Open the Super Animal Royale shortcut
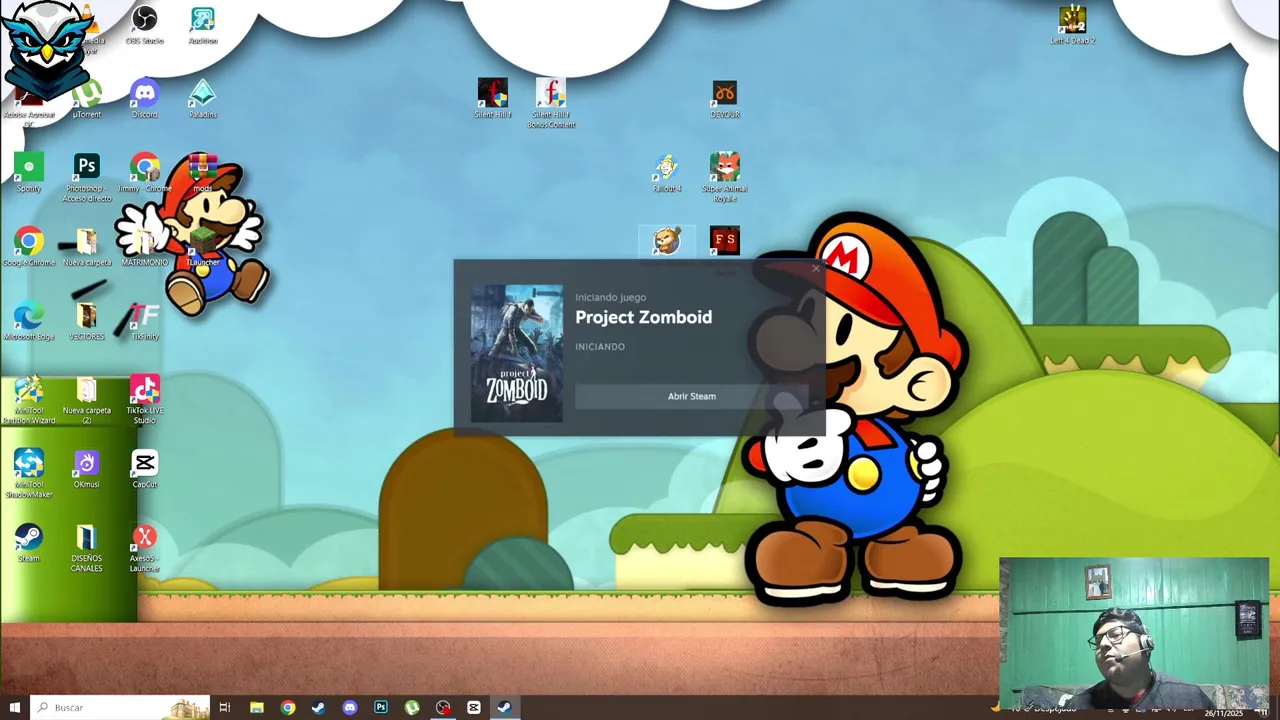 725,178
